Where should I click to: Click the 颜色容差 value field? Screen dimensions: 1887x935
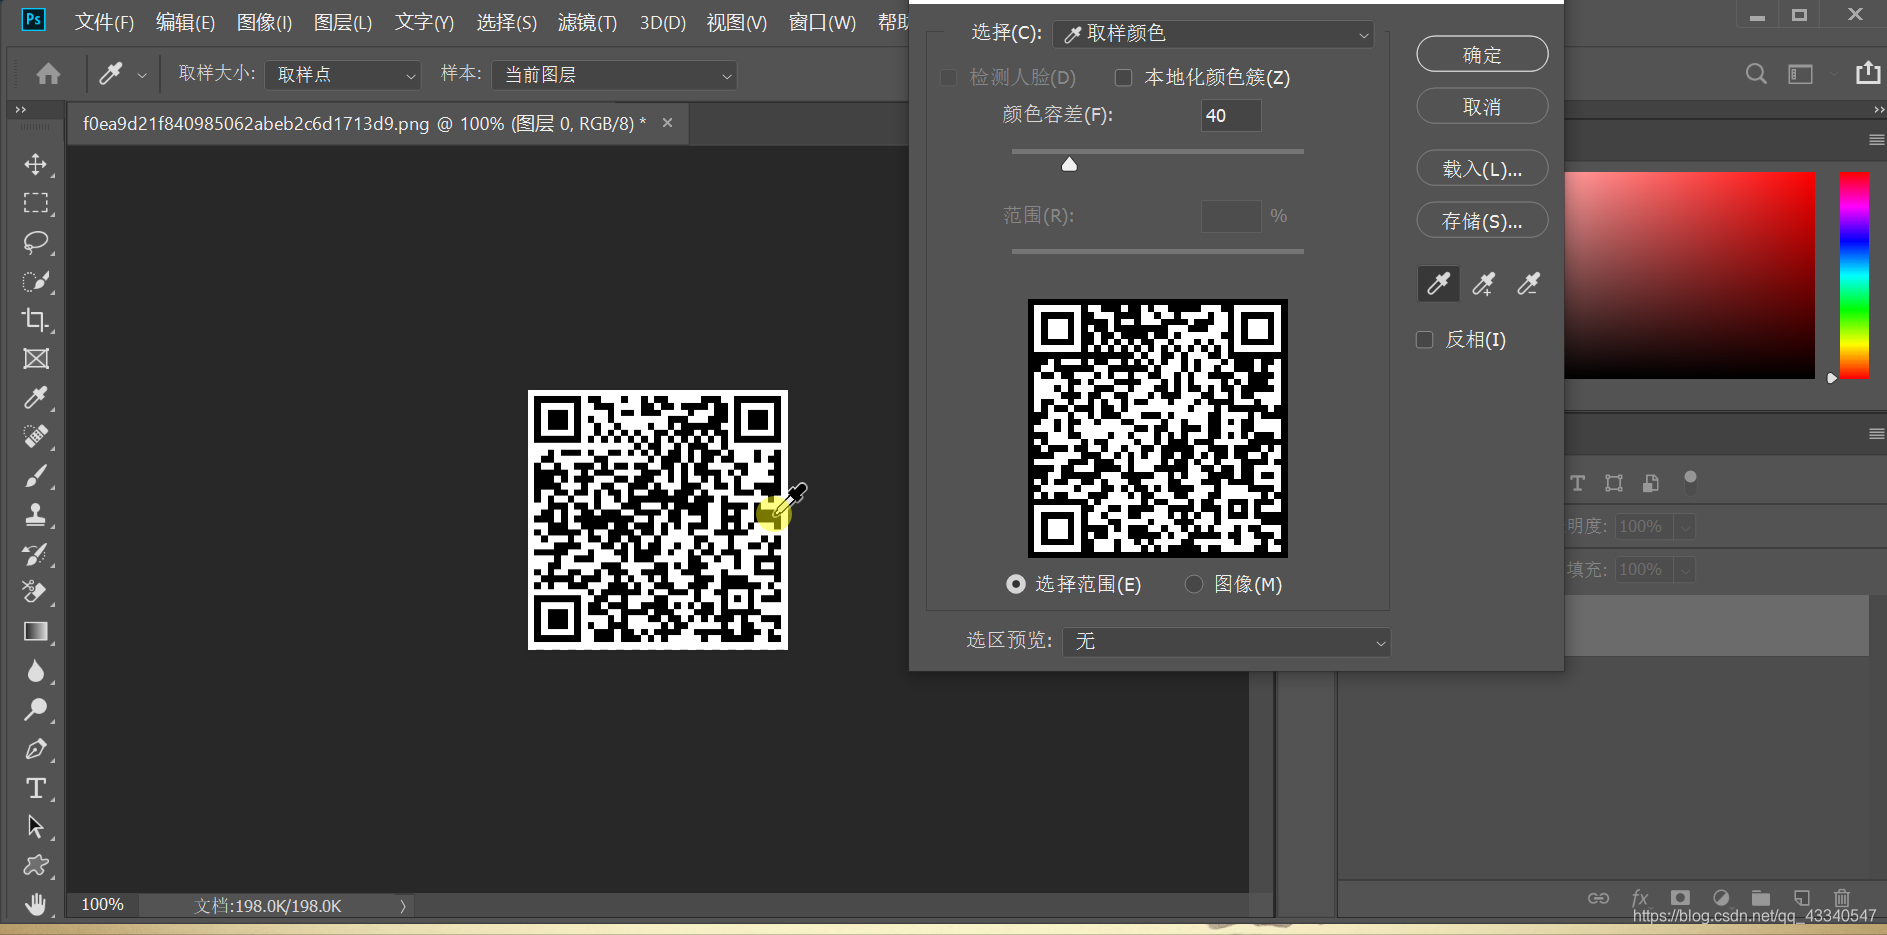click(1231, 116)
